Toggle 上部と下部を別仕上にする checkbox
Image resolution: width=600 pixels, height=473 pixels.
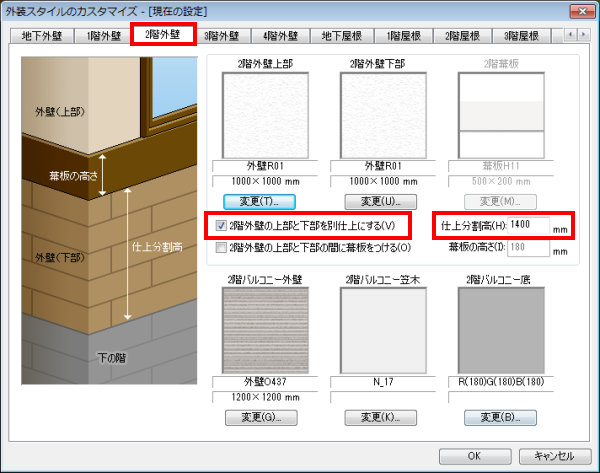click(x=223, y=226)
